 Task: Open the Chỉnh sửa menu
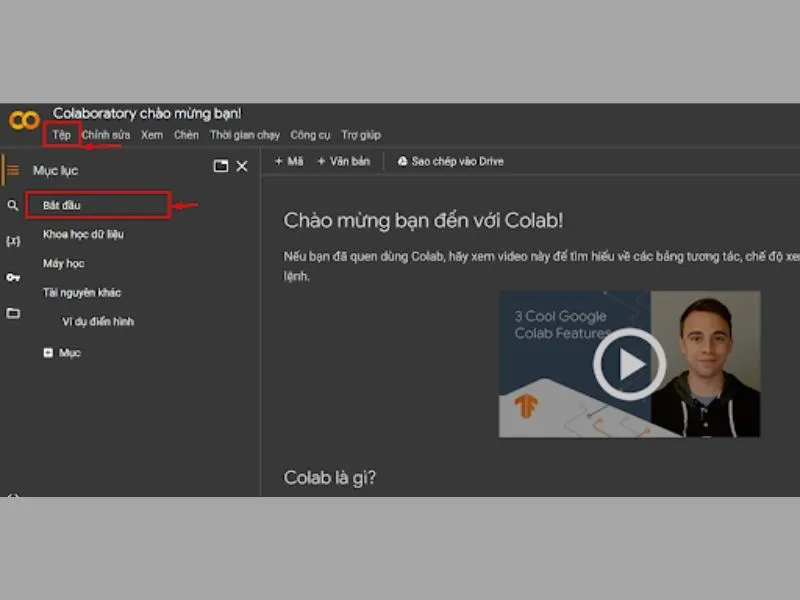point(106,135)
